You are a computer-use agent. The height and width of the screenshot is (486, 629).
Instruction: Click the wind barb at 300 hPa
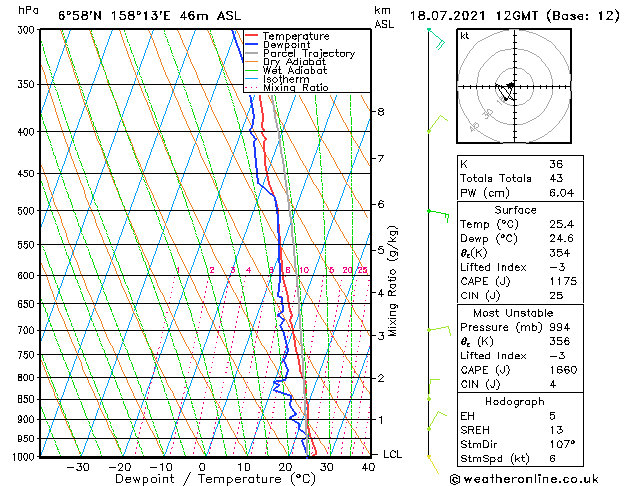pyautogui.click(x=436, y=39)
